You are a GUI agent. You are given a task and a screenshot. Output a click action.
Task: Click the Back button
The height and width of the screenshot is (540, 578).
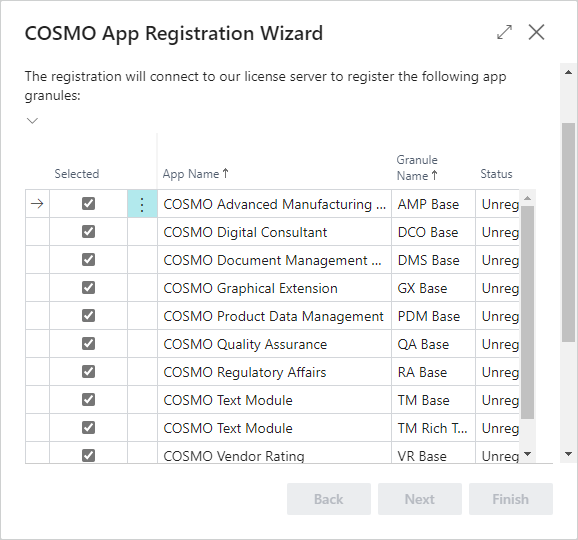point(329,499)
